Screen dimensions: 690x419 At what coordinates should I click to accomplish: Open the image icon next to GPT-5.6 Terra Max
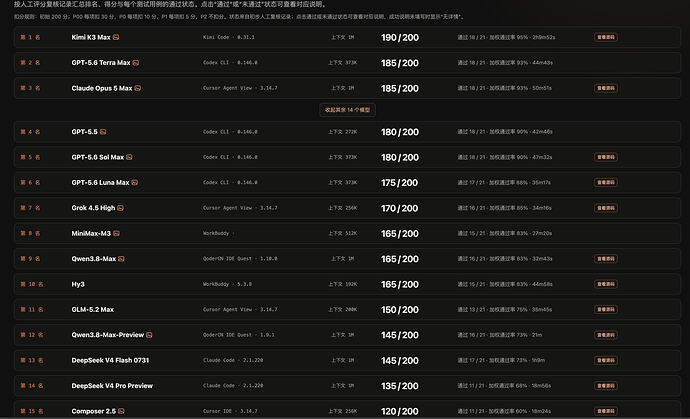136,63
